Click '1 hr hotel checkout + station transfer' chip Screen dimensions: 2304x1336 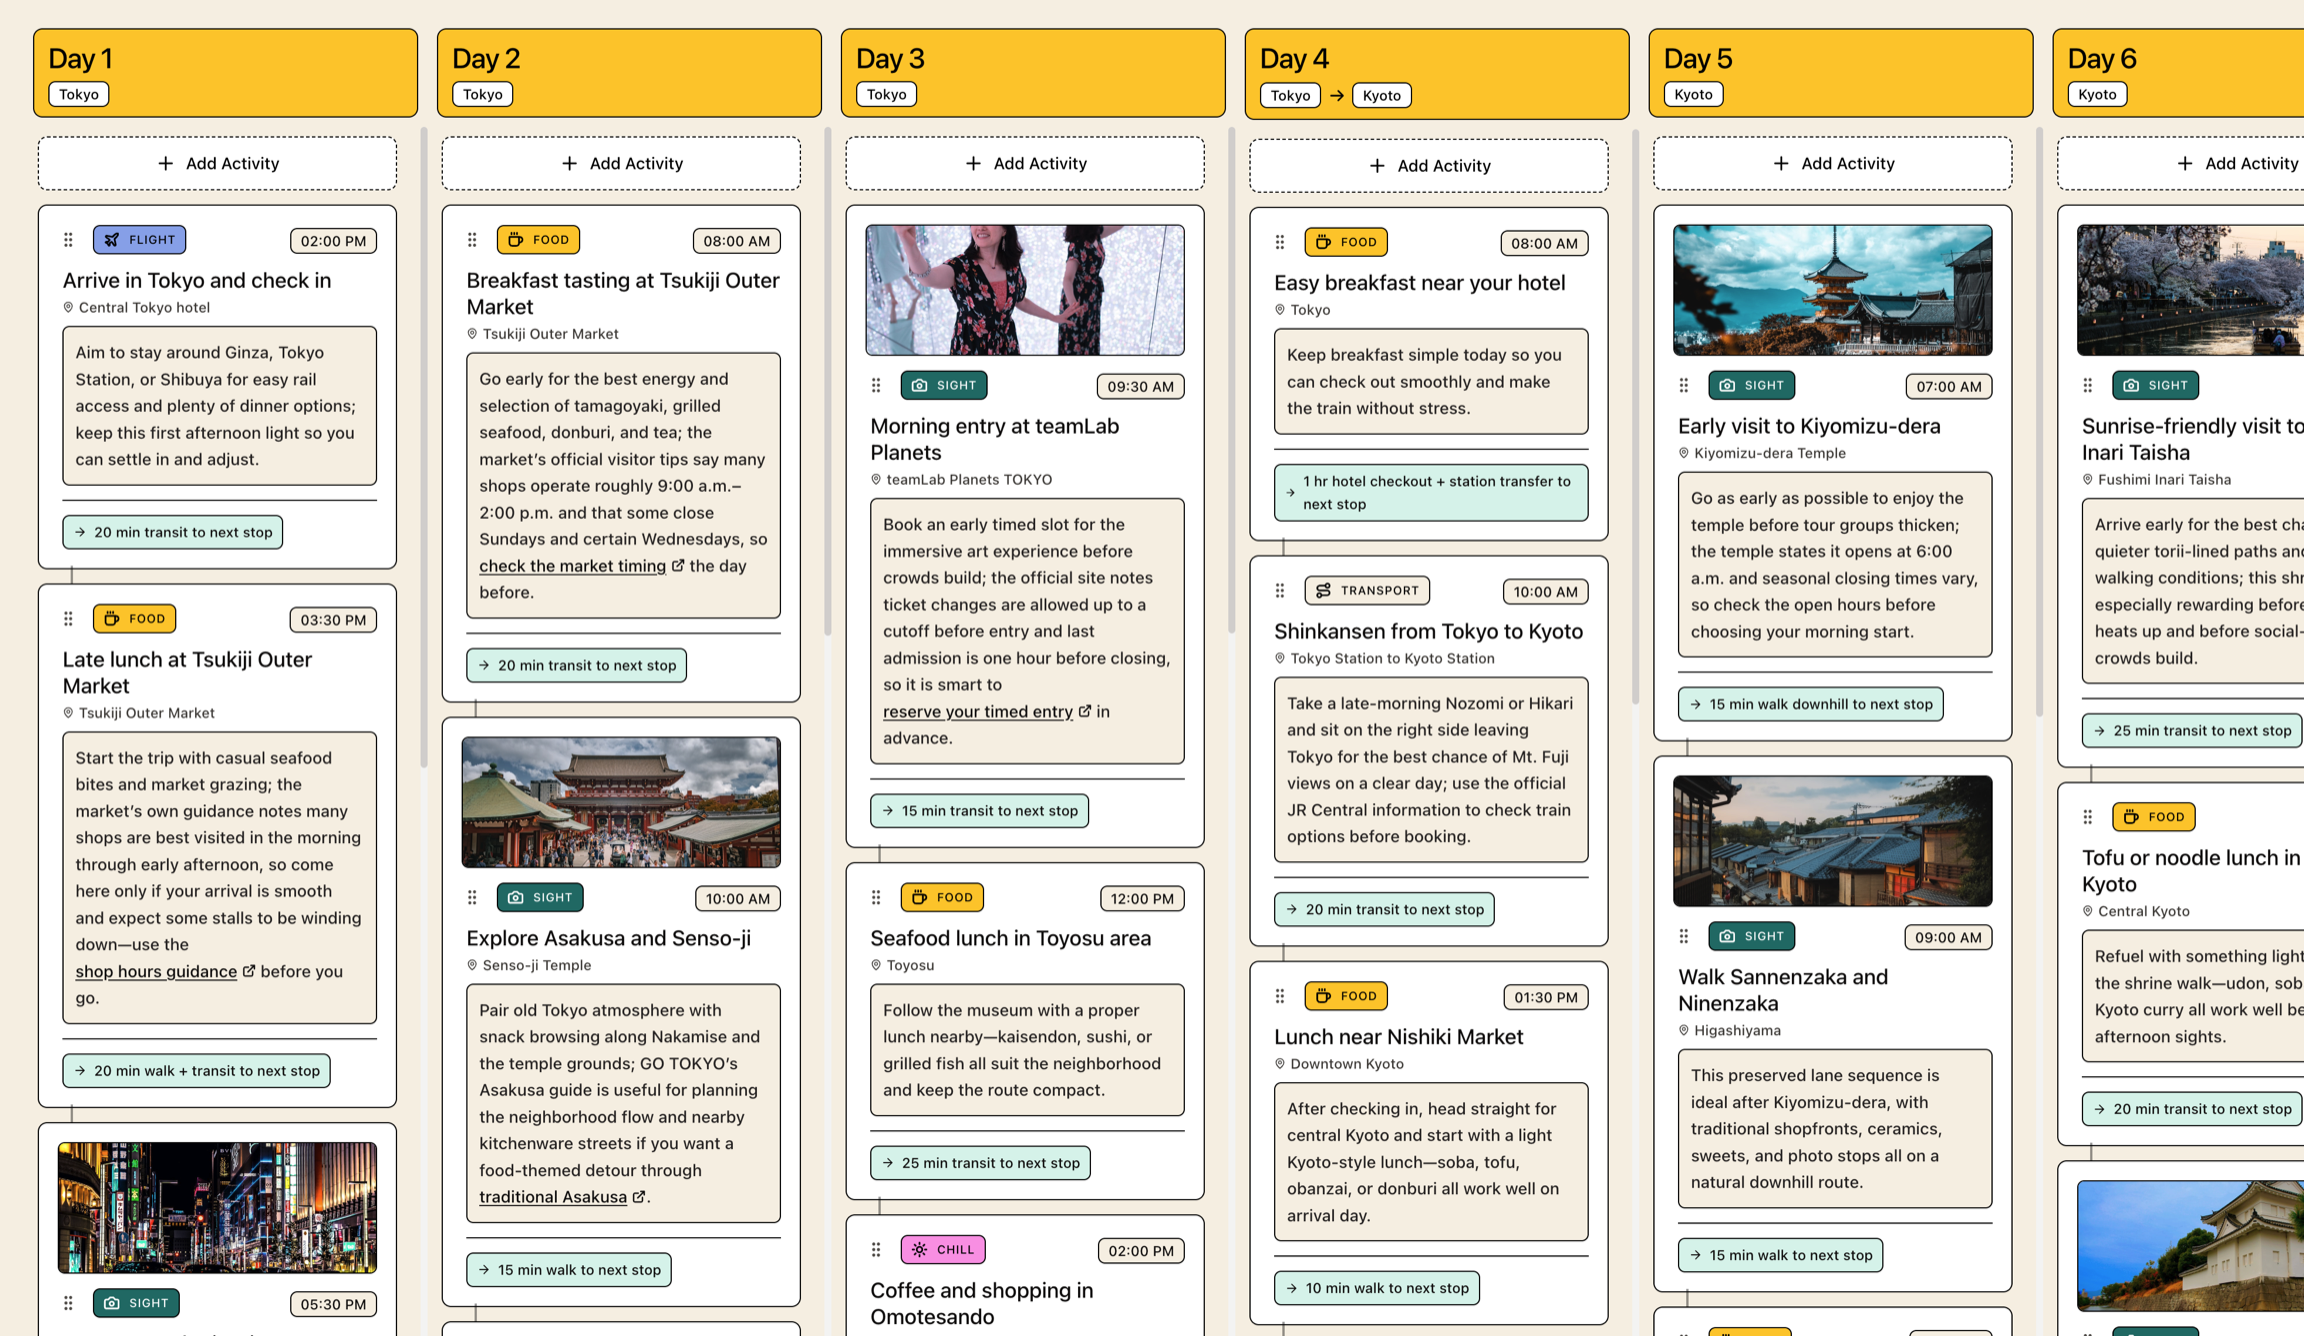(x=1431, y=493)
